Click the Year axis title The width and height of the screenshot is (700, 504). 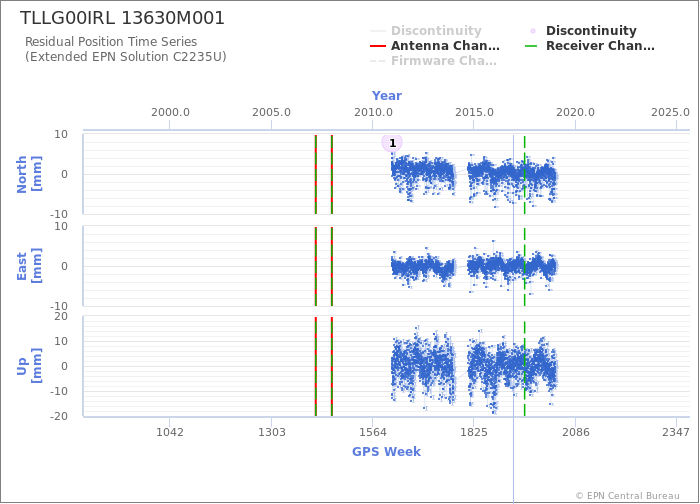pos(387,96)
